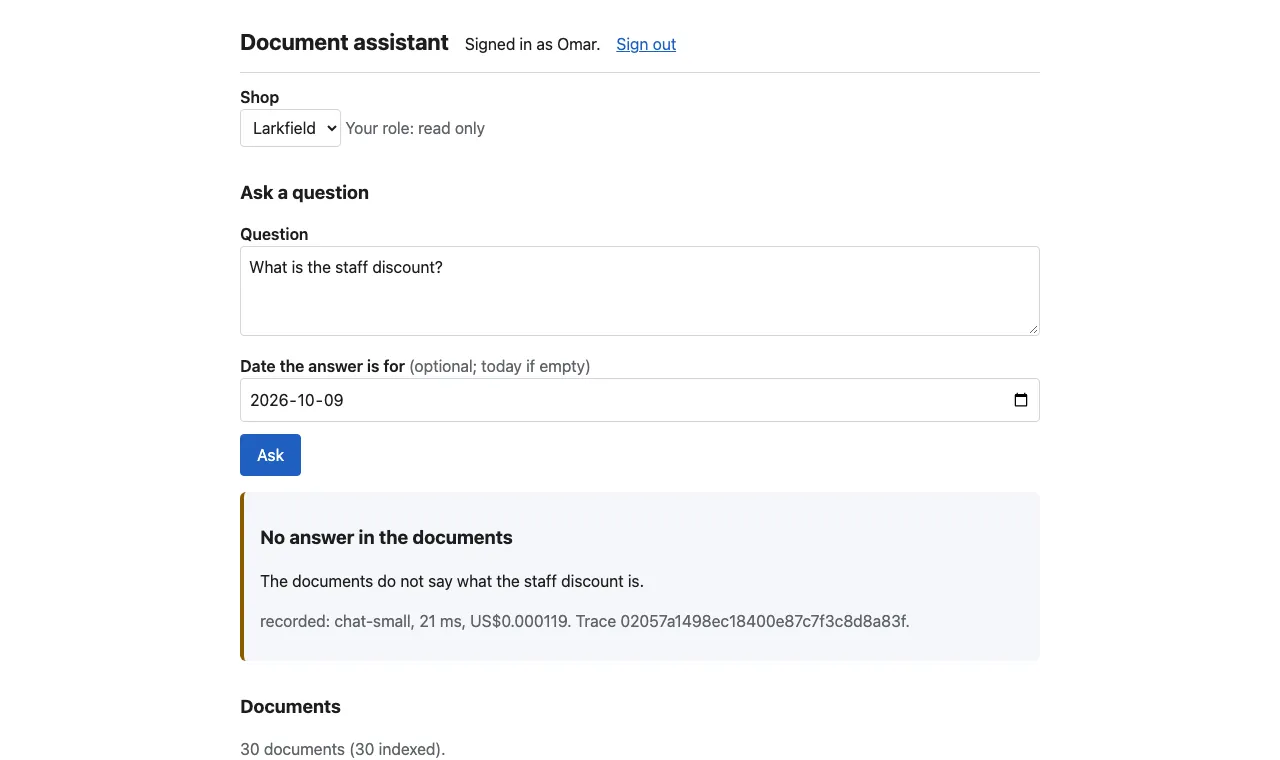Click the blue Ask button

pos(270,455)
